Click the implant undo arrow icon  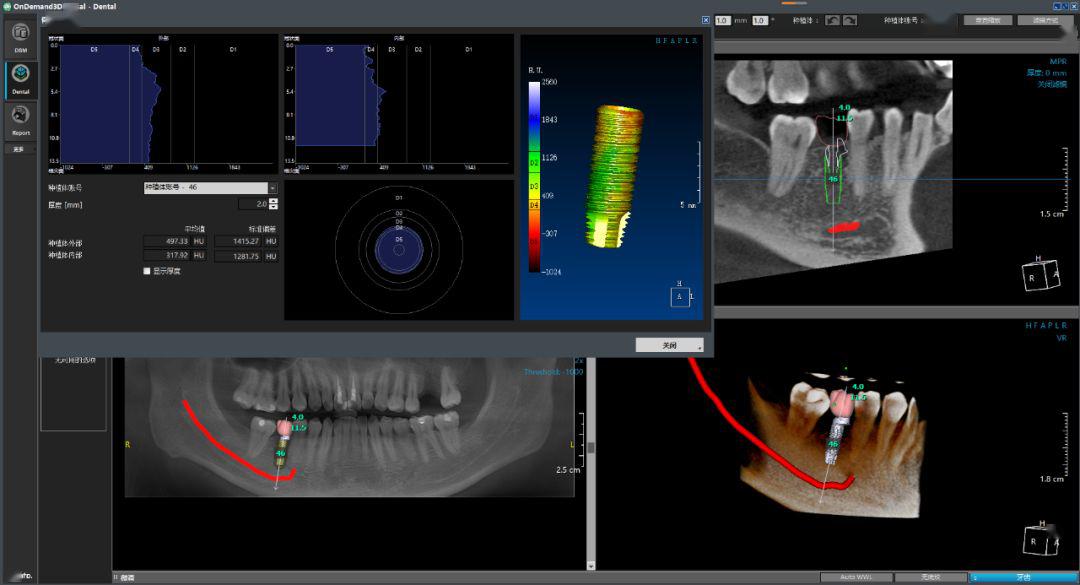tap(832, 20)
